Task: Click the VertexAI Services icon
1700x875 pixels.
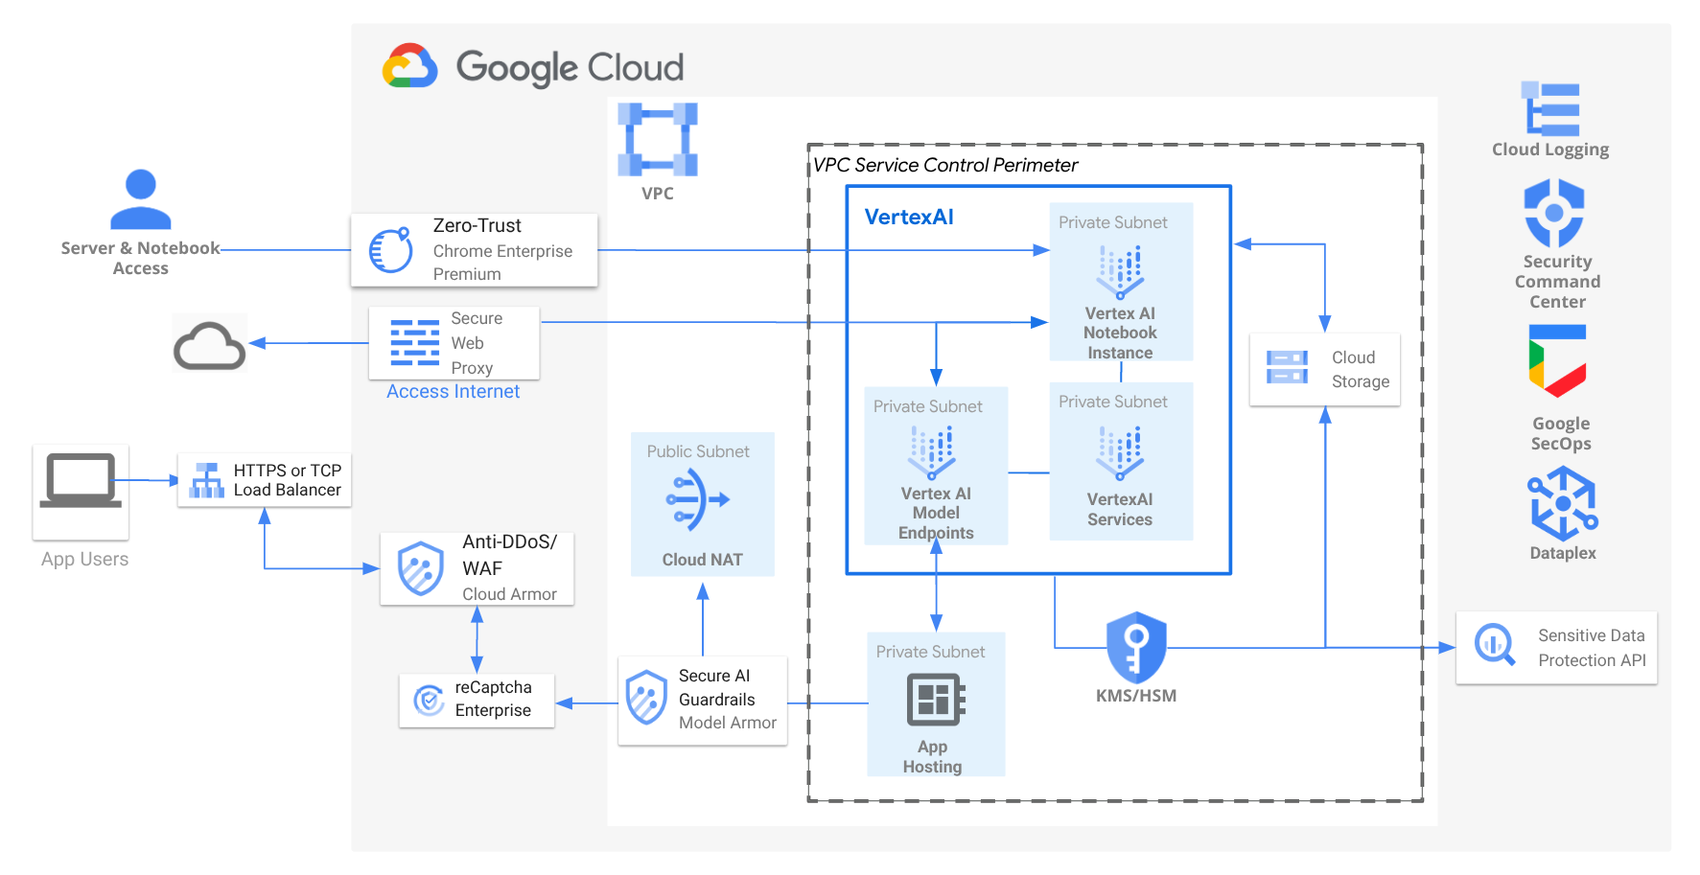Action: 1120,453
